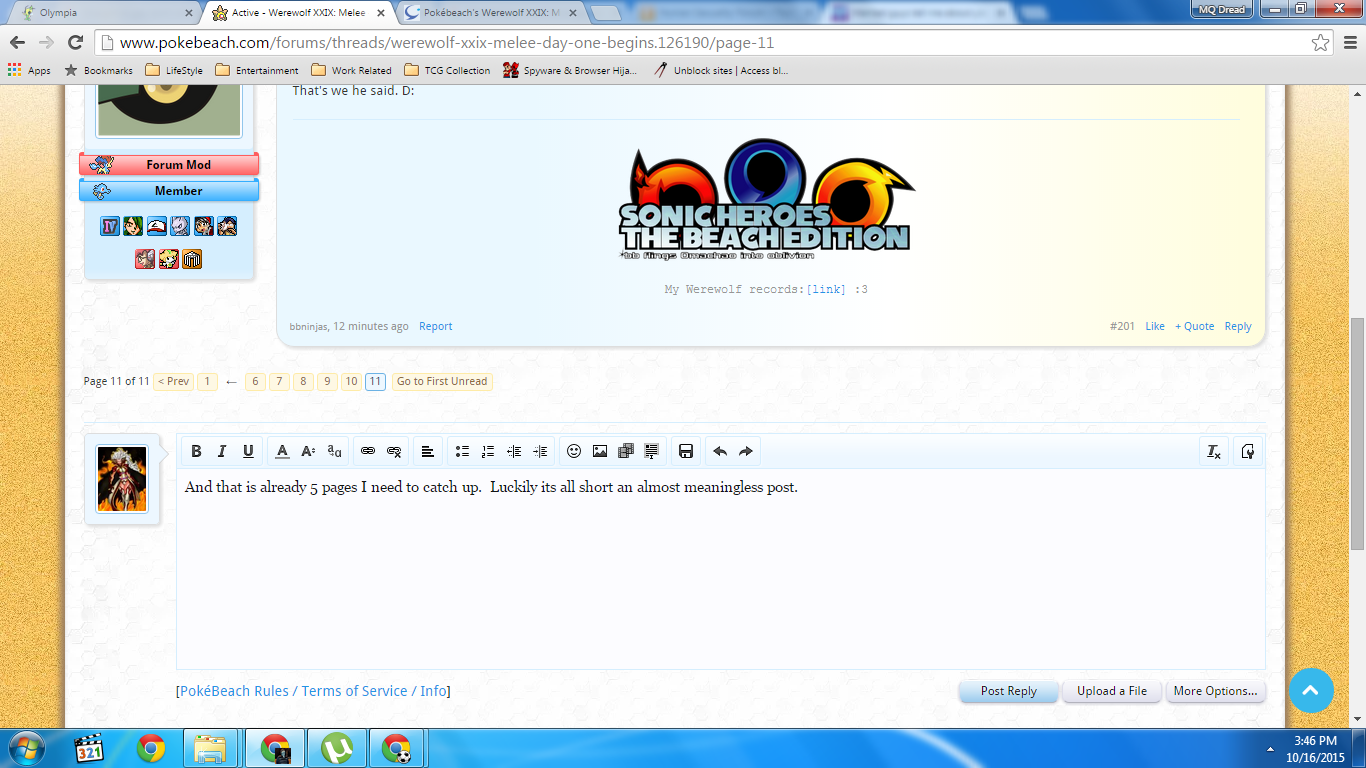
Task: Redo the last edit in the editor
Action: point(746,452)
